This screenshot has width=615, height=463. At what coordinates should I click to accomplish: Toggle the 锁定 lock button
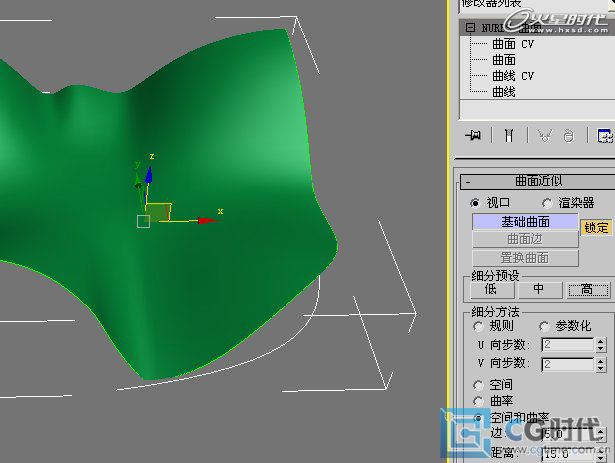pyautogui.click(x=596, y=228)
